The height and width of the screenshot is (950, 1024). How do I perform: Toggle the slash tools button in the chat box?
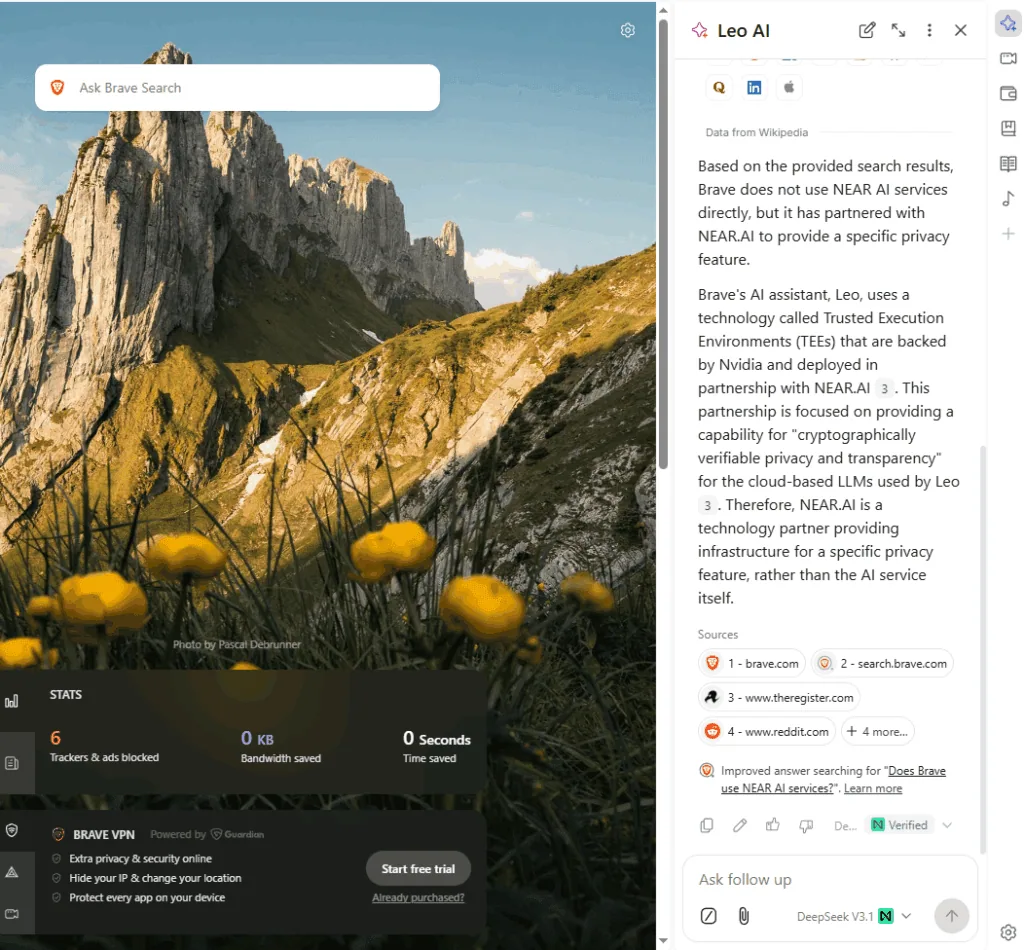(x=709, y=915)
